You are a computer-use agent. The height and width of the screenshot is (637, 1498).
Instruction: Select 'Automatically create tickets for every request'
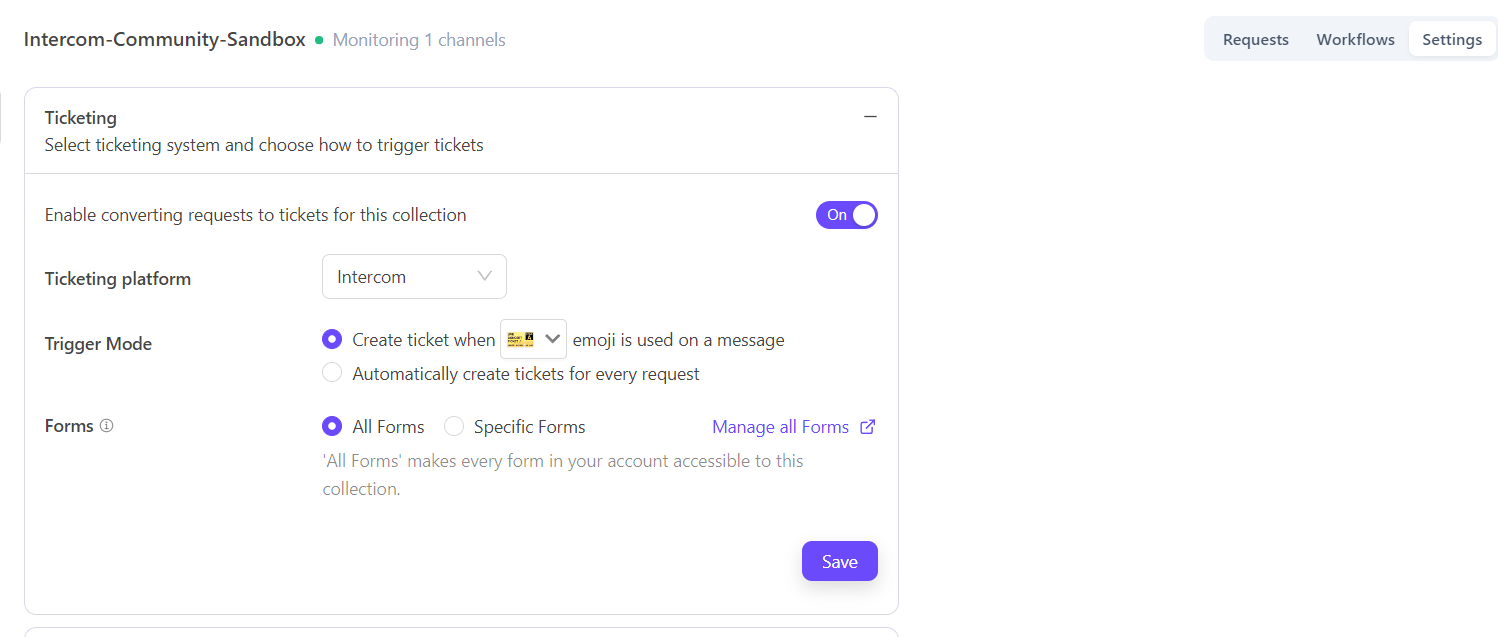coord(332,374)
